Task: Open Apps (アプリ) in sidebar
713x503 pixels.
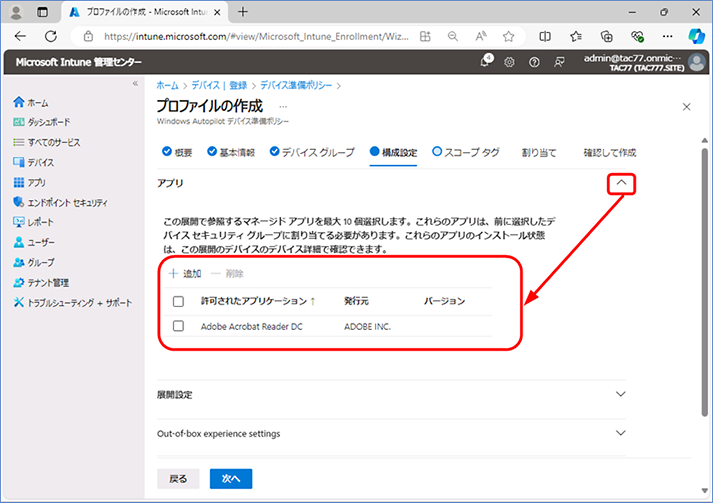Action: (x=30, y=182)
